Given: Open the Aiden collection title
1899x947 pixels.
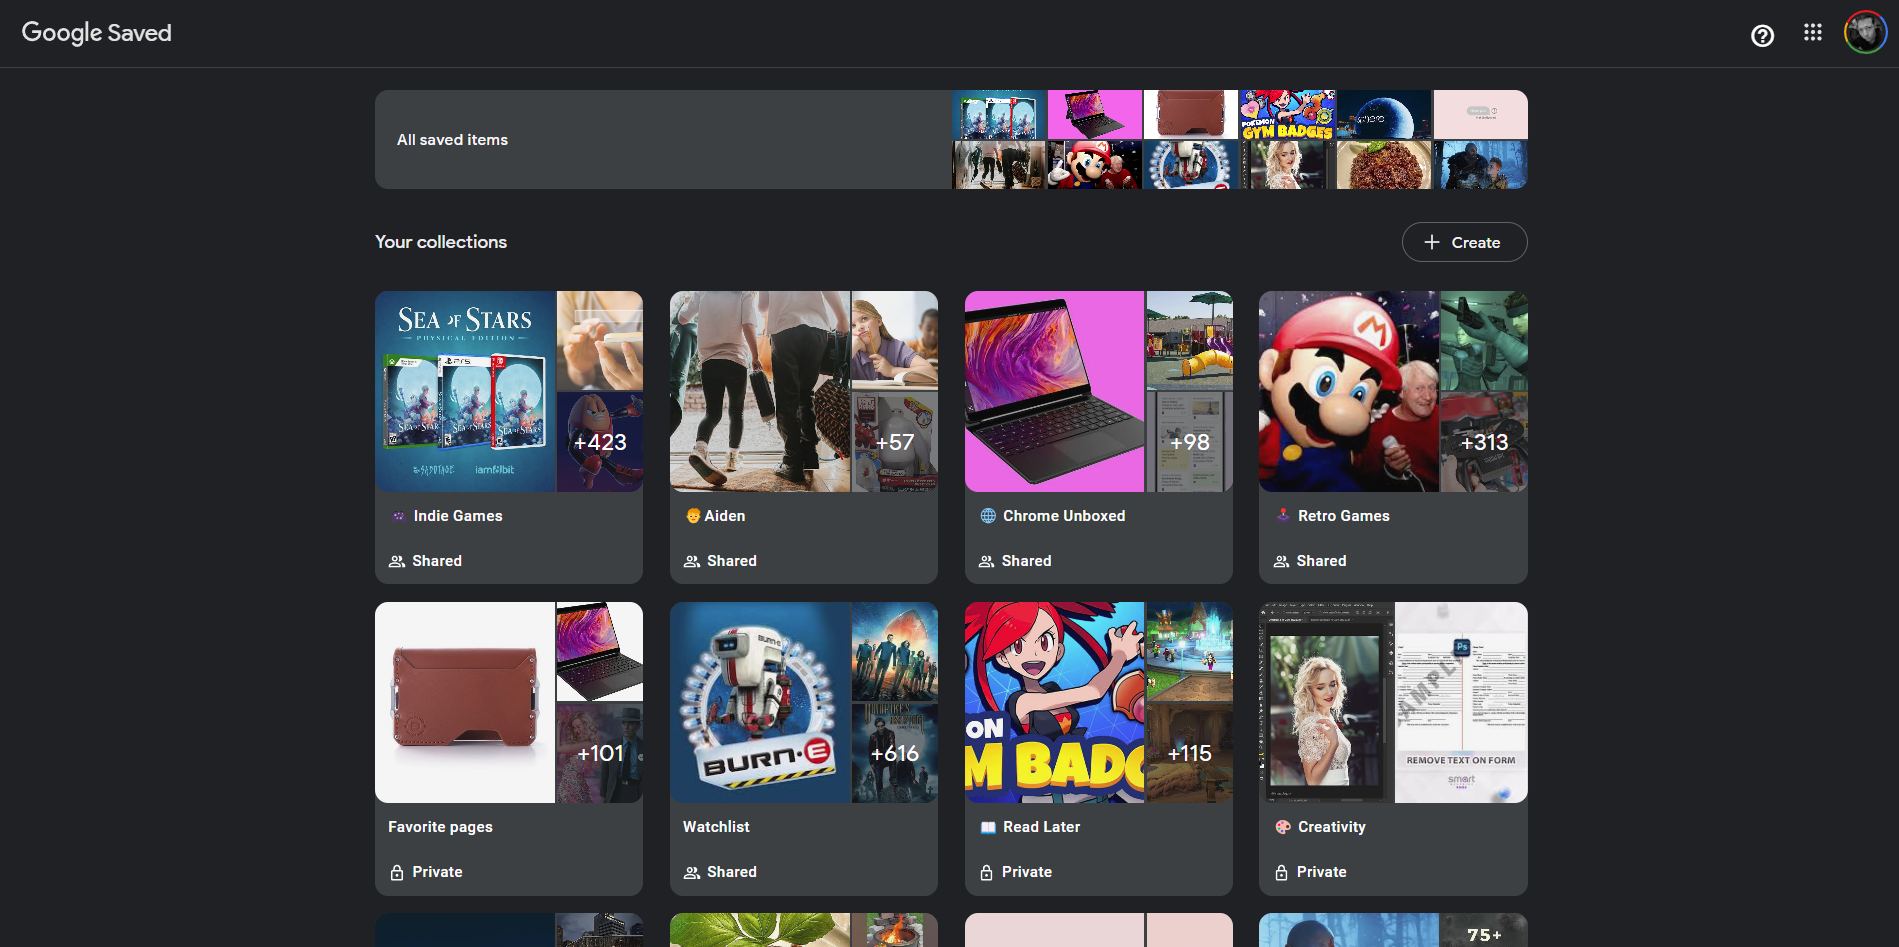Looking at the screenshot, I should click(725, 516).
